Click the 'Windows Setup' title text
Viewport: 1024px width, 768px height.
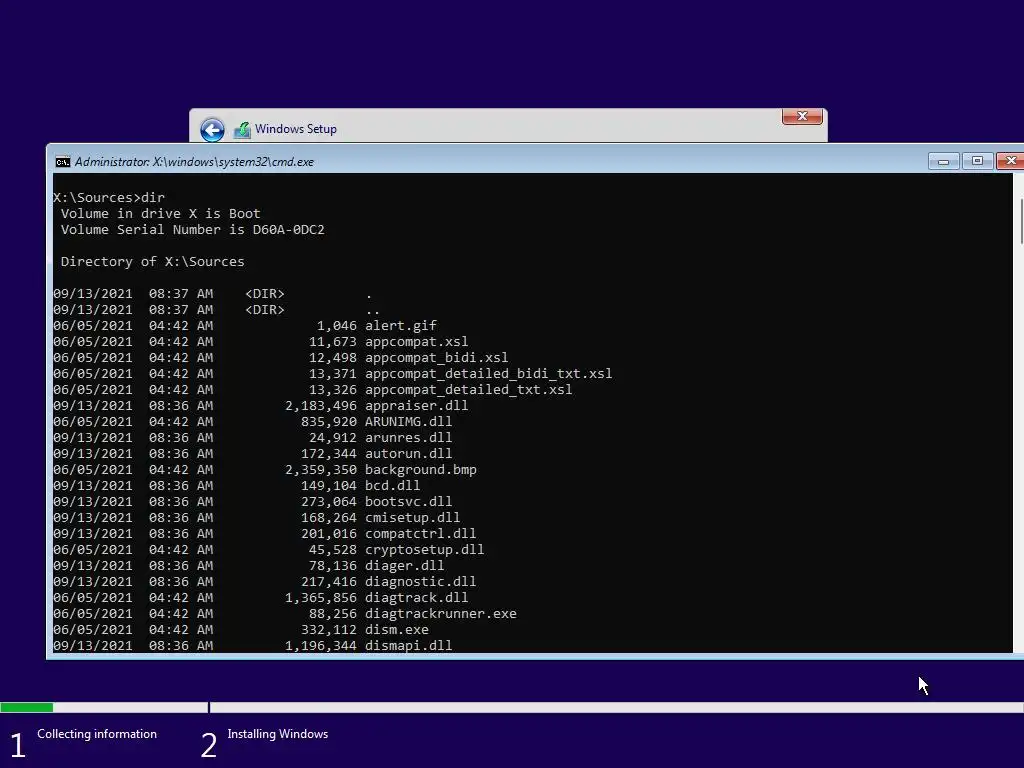click(296, 129)
